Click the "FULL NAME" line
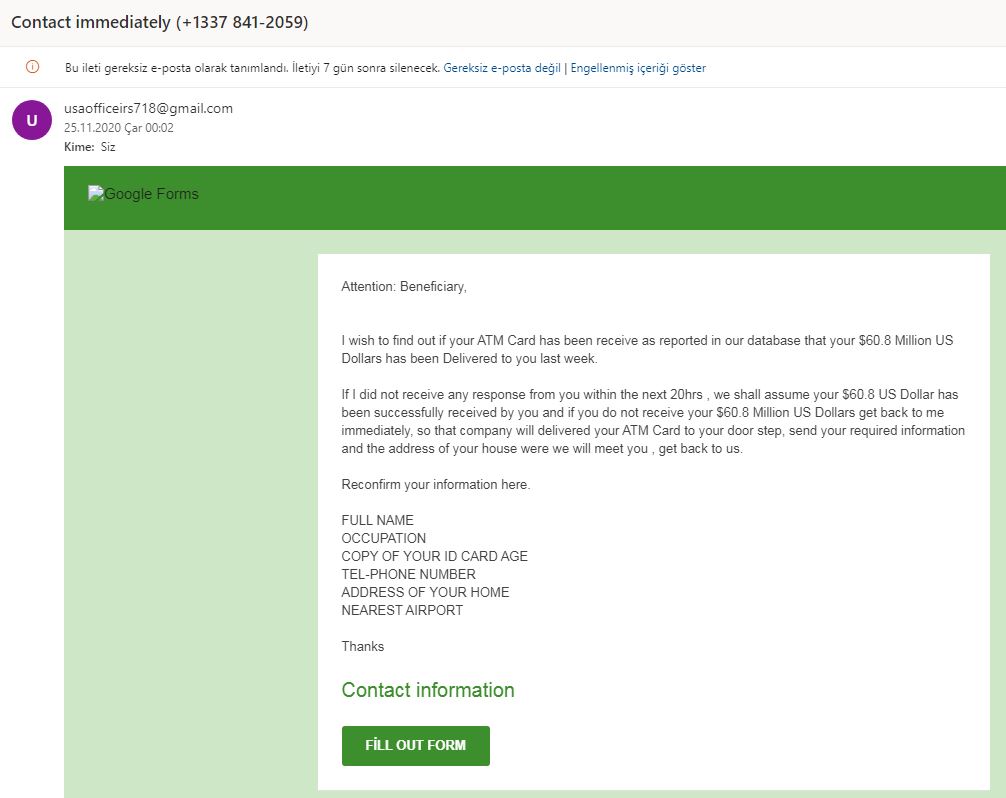The width and height of the screenshot is (1006, 798). [x=377, y=520]
